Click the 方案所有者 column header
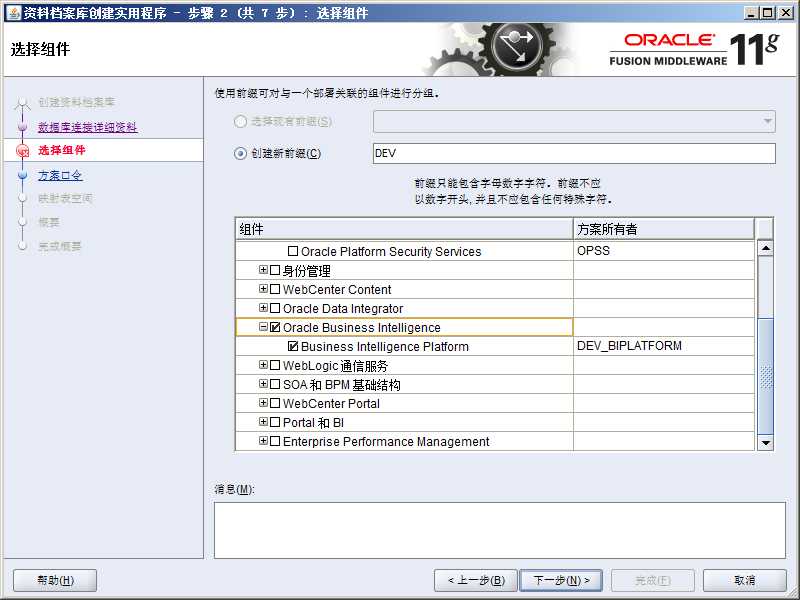This screenshot has height=600, width=800. (663, 229)
